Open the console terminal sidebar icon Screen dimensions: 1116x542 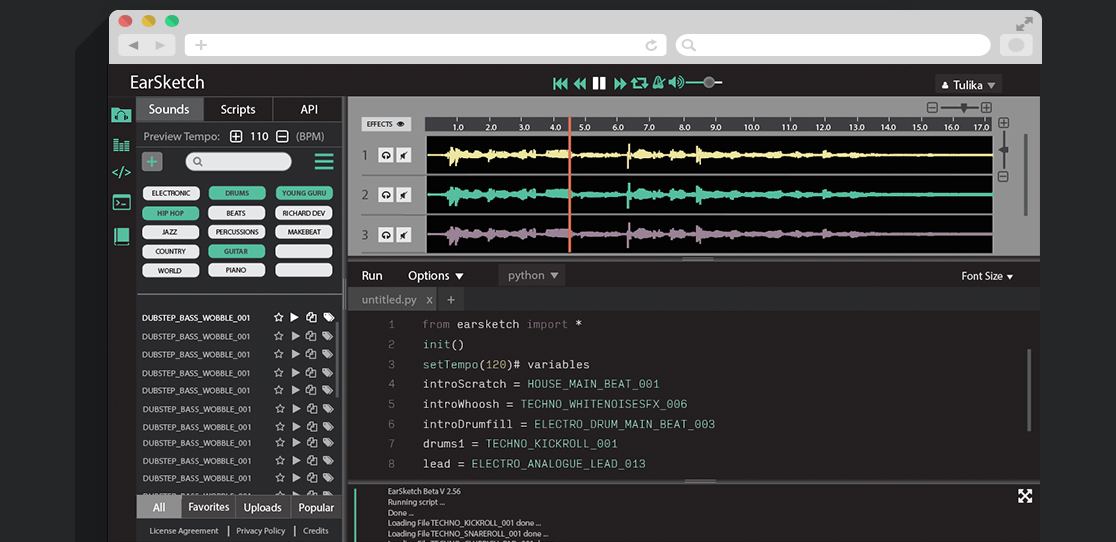click(121, 202)
